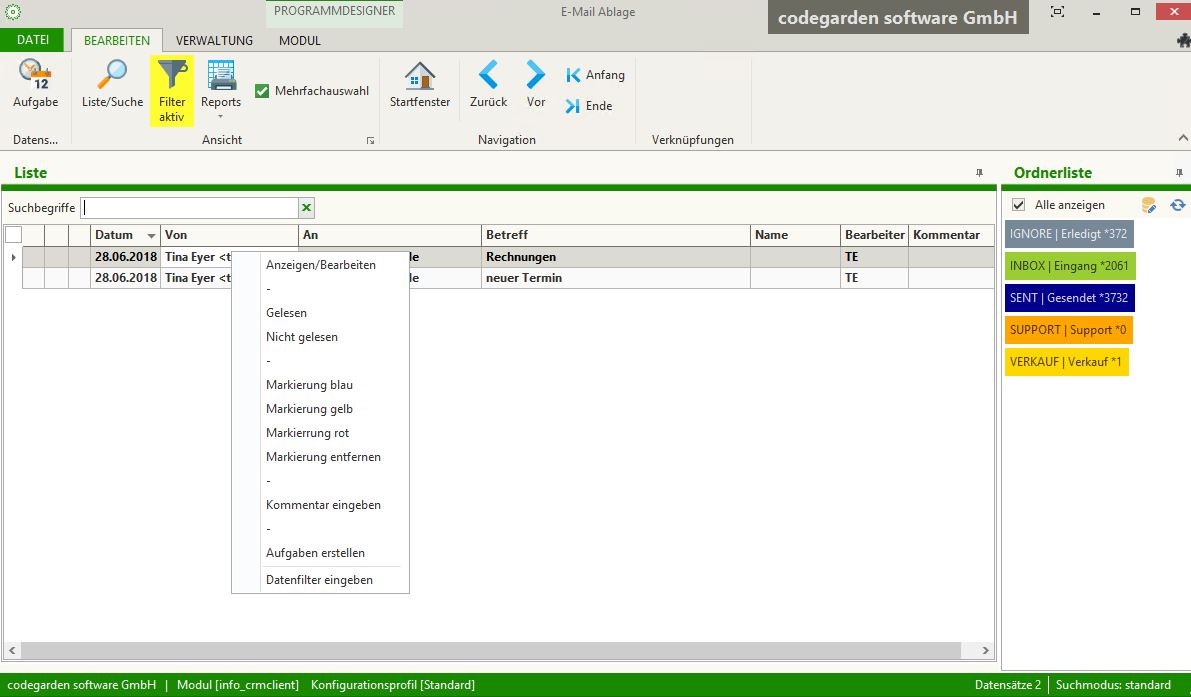Toggle the Mehrfachauswahl checkbox
Image resolution: width=1191 pixels, height=697 pixels.
click(x=263, y=91)
